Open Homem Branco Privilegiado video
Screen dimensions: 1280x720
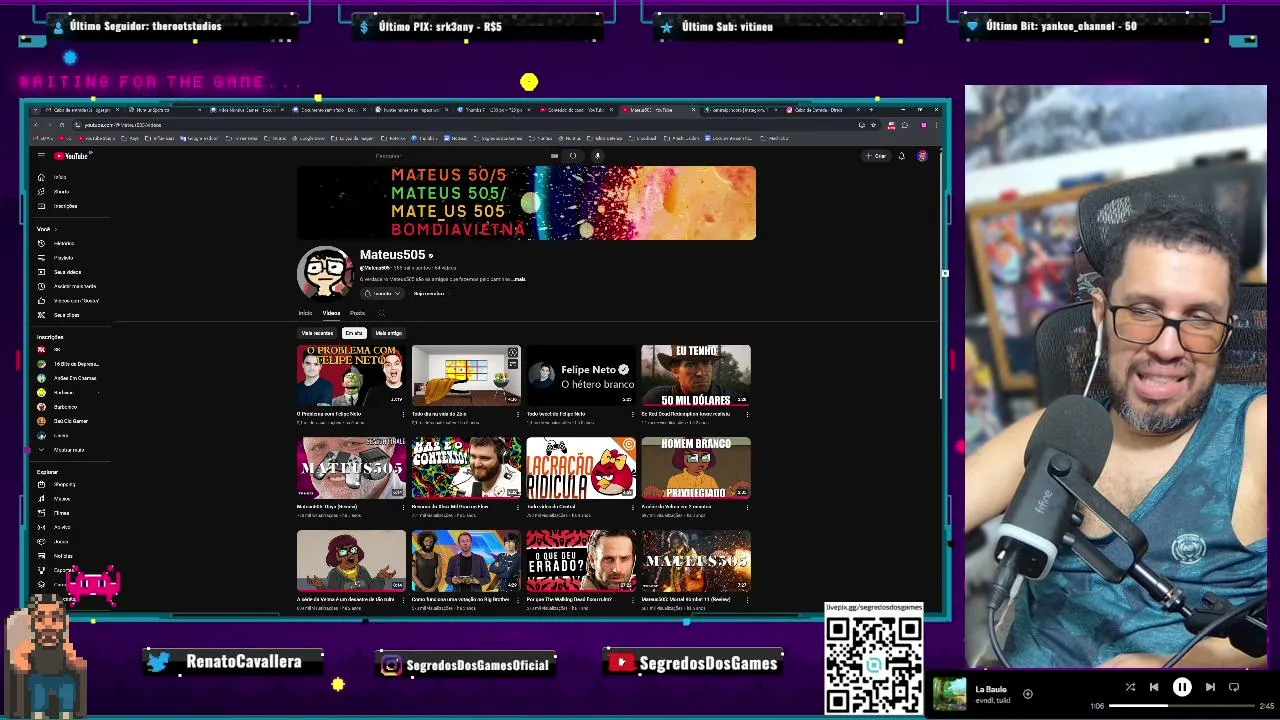point(696,468)
